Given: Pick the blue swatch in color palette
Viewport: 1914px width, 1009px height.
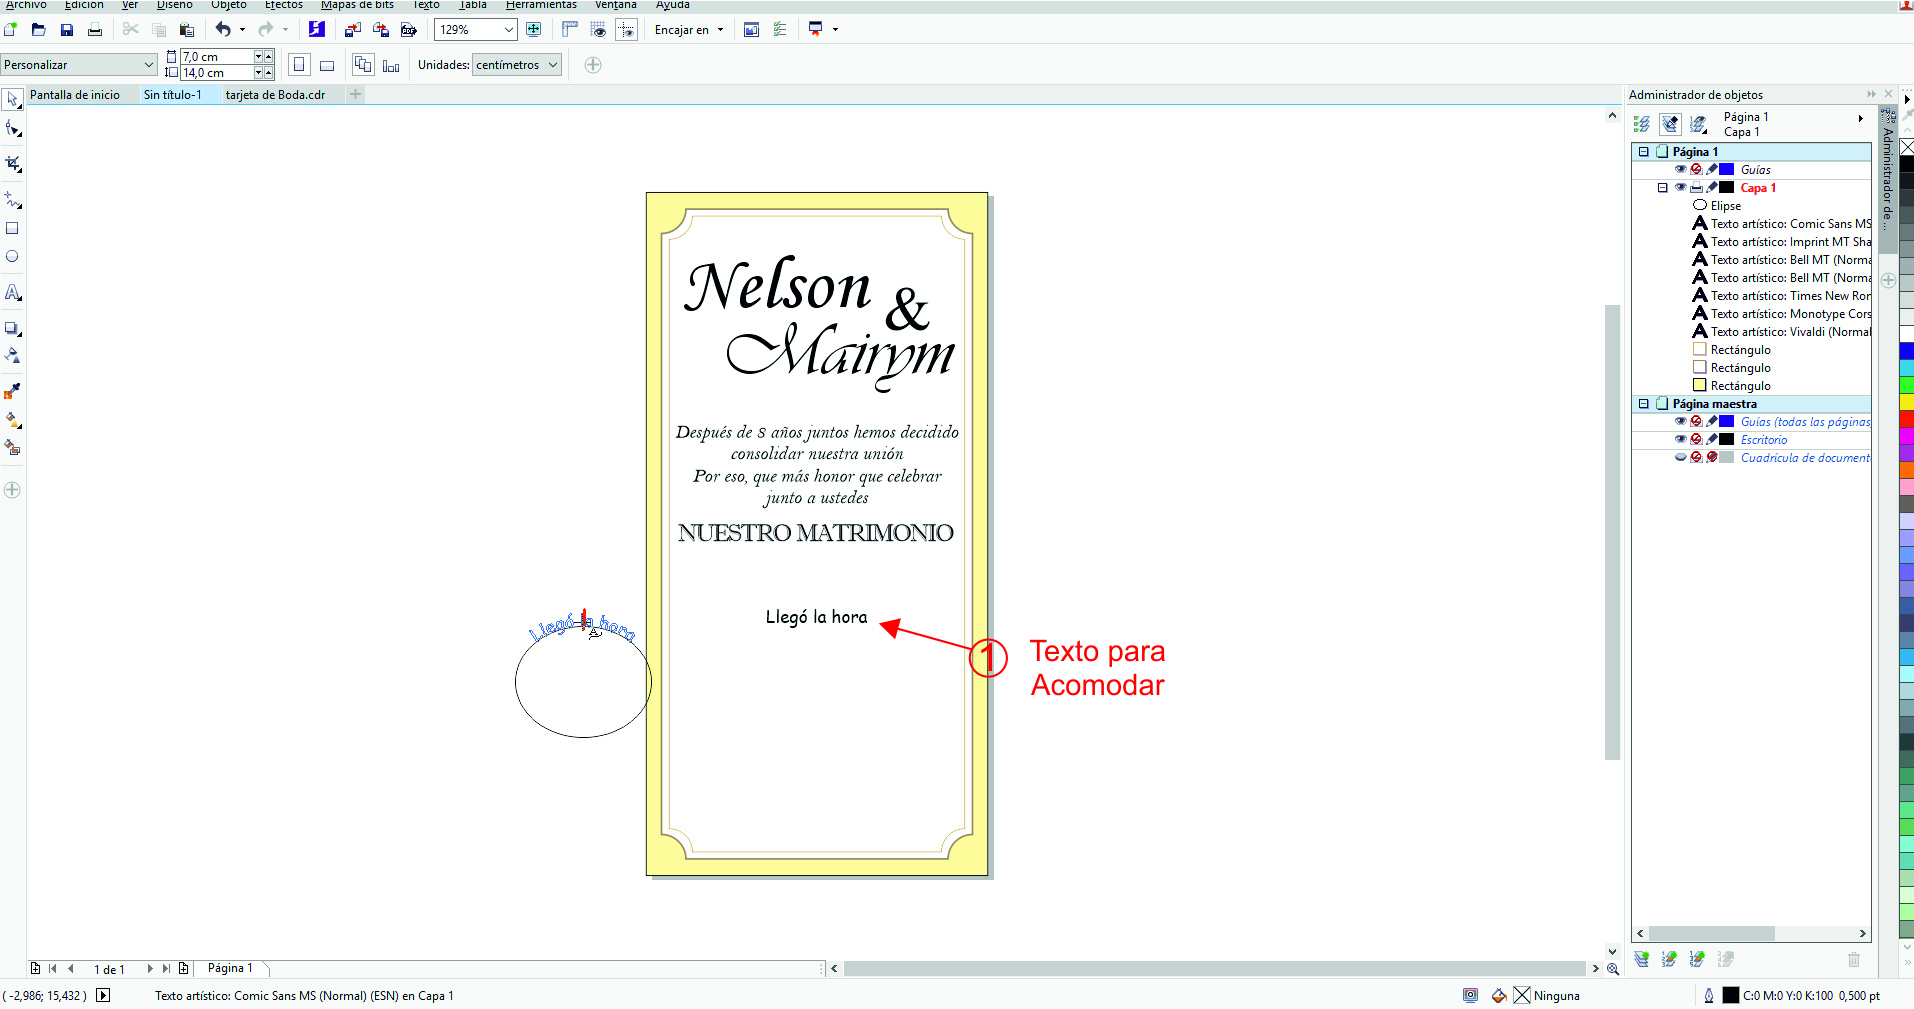Looking at the screenshot, I should [1906, 351].
